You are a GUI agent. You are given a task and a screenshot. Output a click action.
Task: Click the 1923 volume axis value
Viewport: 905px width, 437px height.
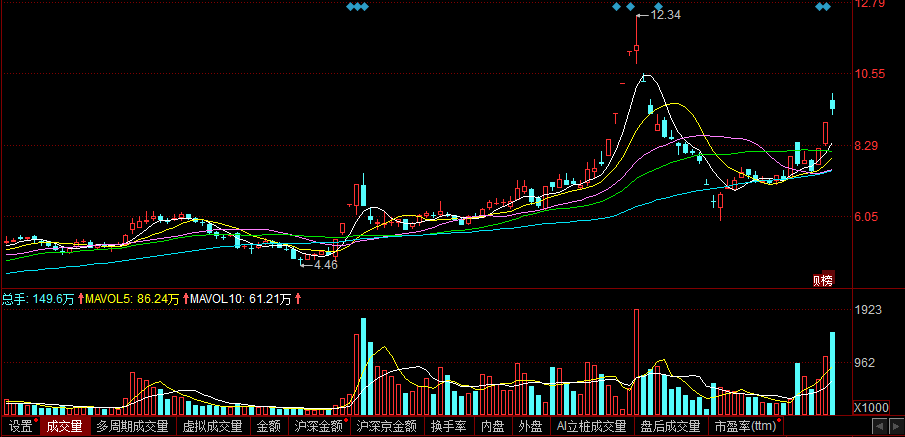tap(869, 310)
